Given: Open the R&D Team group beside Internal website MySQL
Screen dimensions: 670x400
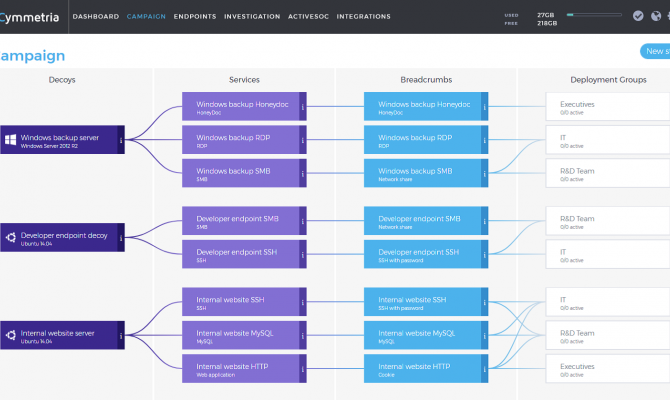Looking at the screenshot, I should [x=608, y=335].
